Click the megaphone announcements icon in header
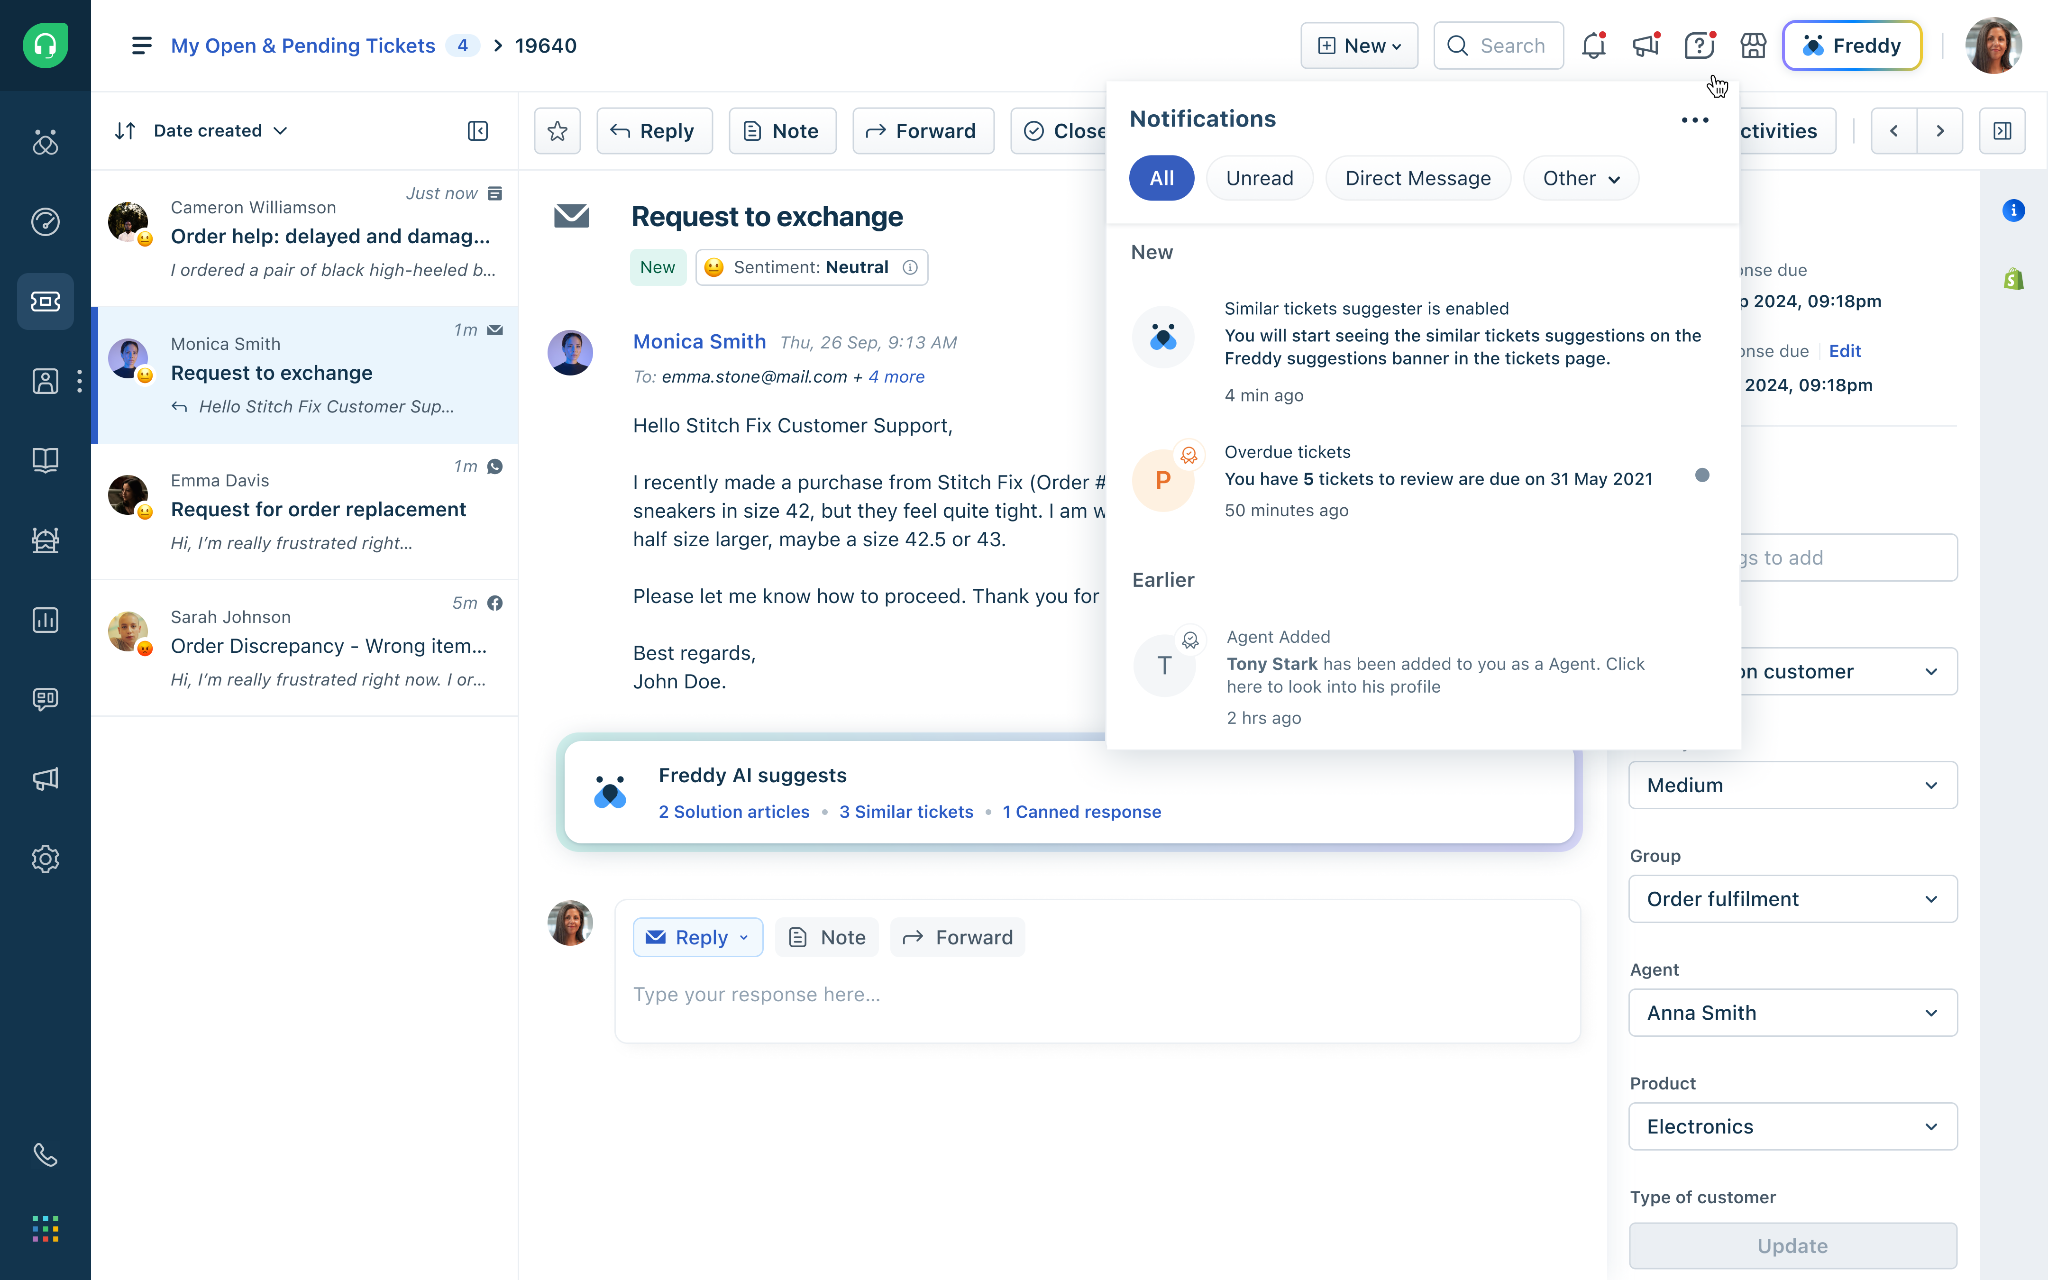 tap(1645, 46)
